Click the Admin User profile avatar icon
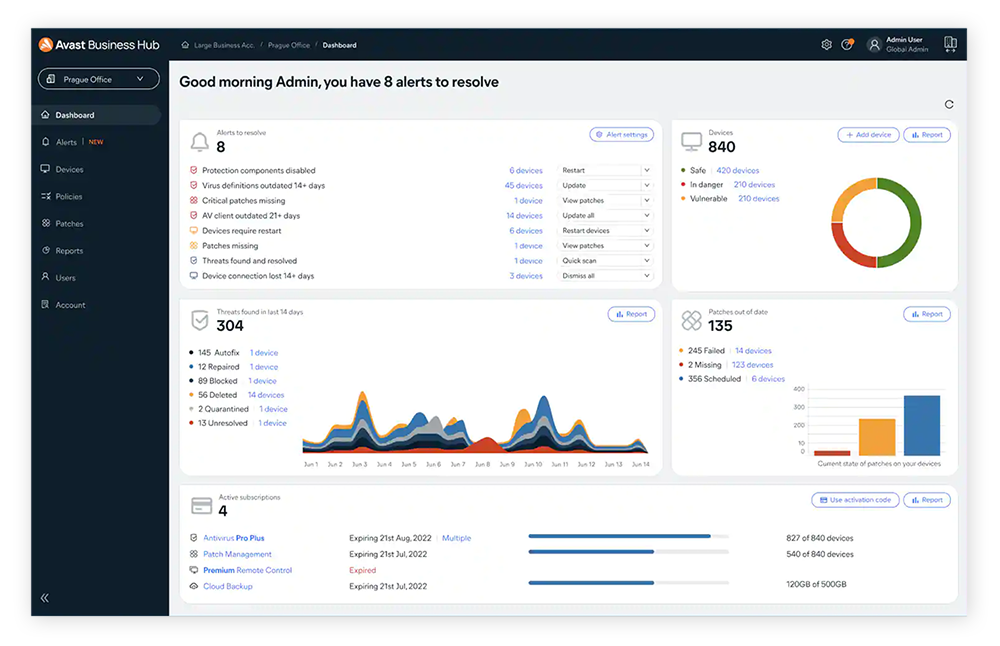 point(874,45)
